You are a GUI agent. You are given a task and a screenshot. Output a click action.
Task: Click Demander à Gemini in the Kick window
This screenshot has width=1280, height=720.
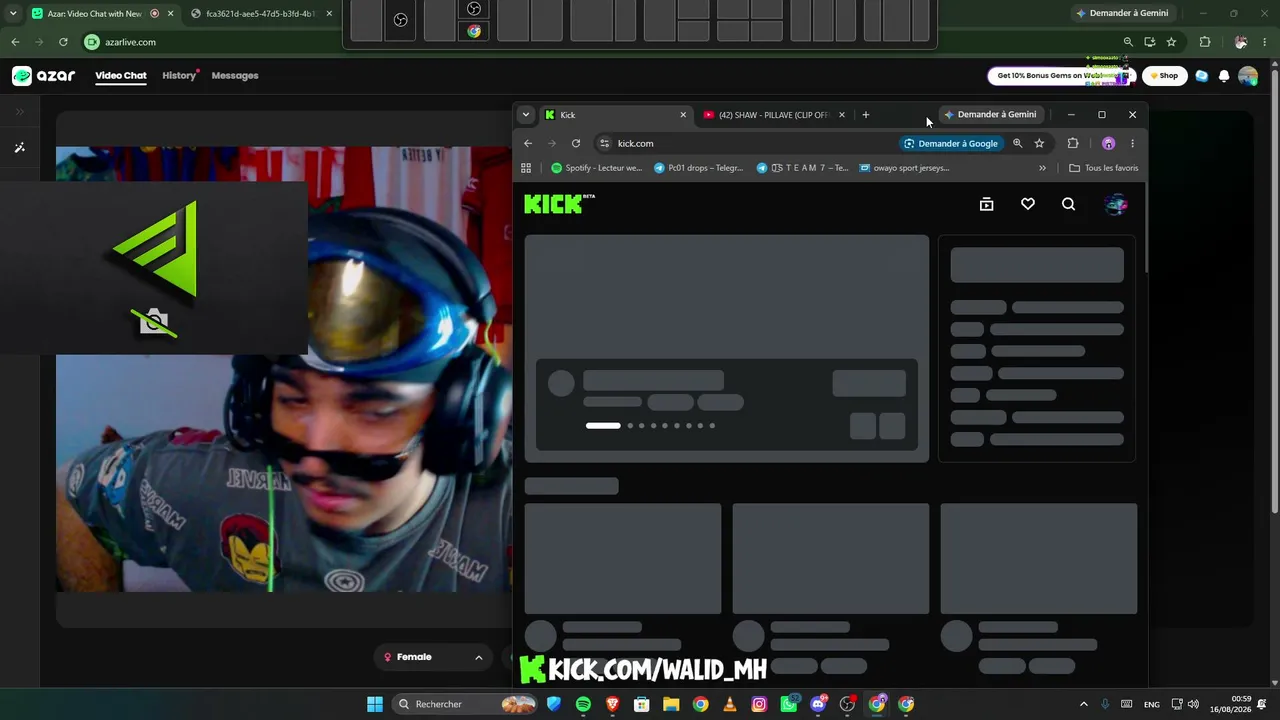coord(991,115)
